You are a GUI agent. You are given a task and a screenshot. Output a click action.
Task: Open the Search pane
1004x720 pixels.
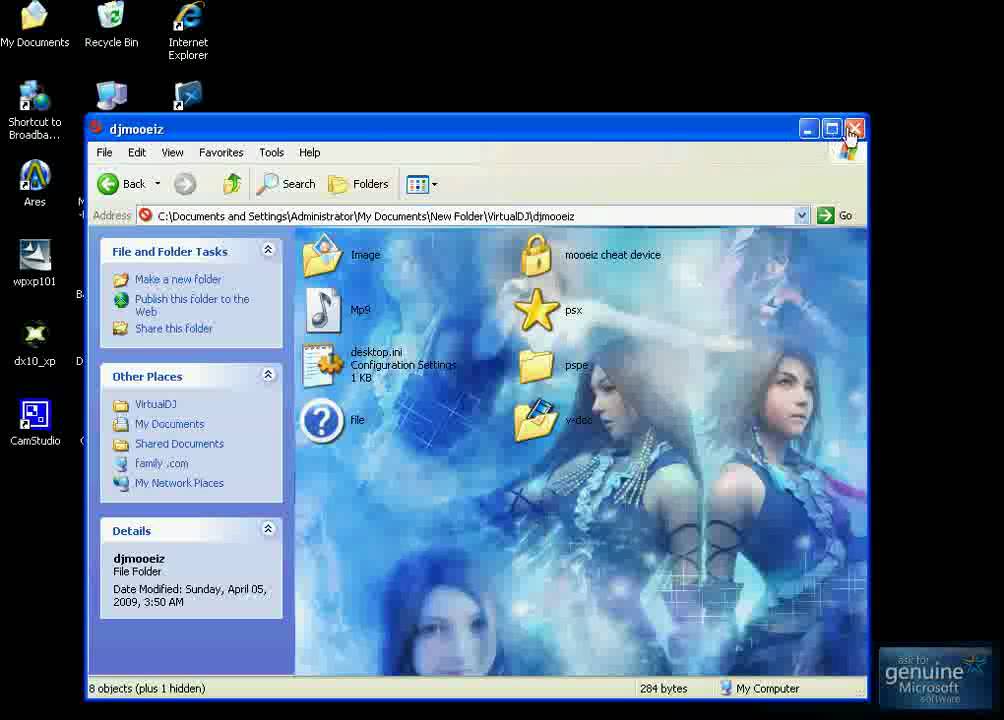(286, 184)
